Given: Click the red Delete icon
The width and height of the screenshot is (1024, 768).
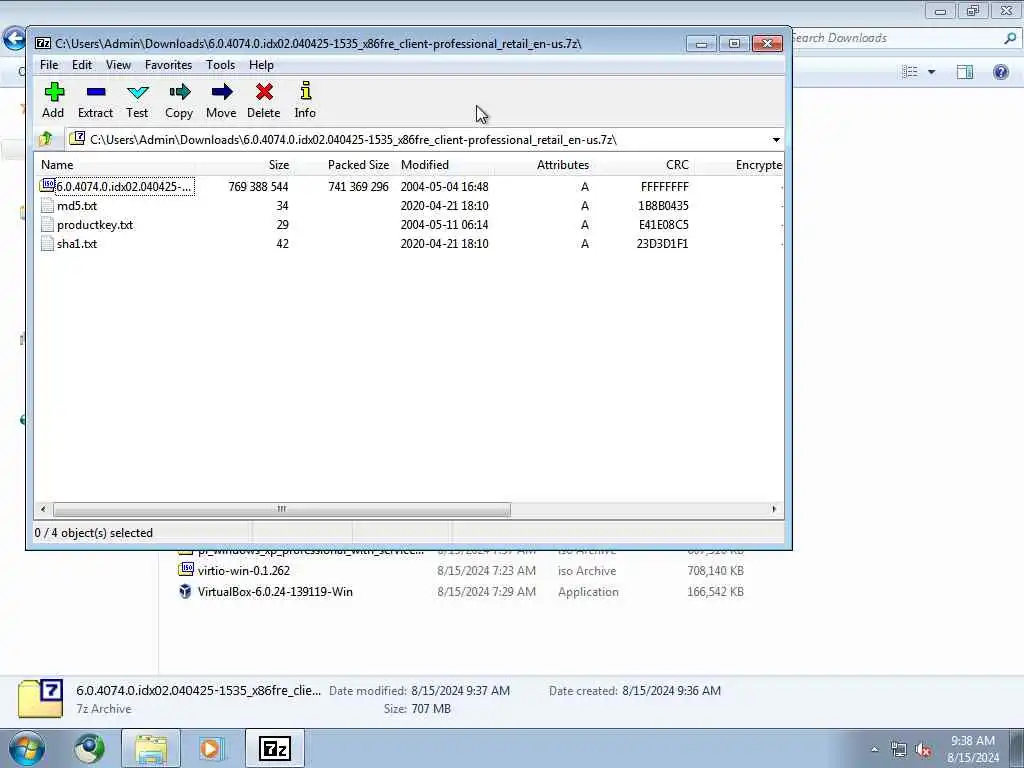Looking at the screenshot, I should [264, 91].
